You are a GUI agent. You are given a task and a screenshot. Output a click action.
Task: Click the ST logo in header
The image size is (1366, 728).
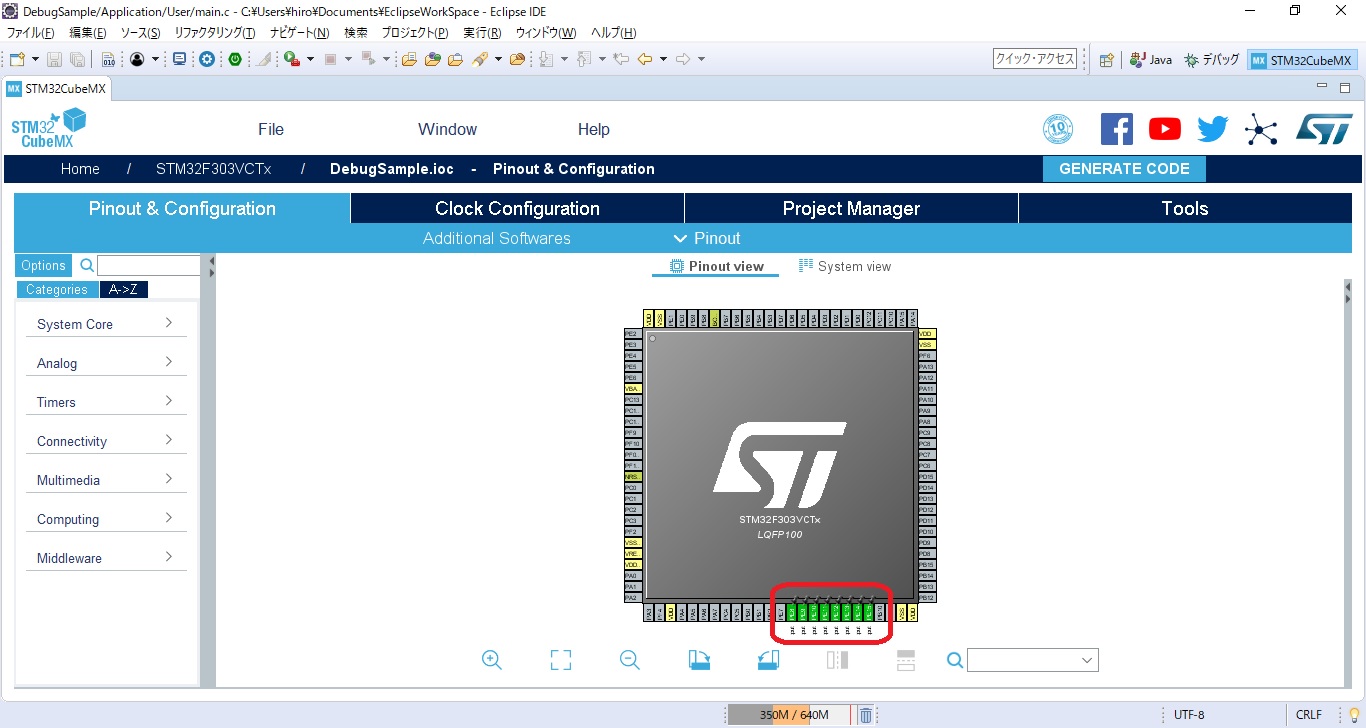(x=1324, y=129)
